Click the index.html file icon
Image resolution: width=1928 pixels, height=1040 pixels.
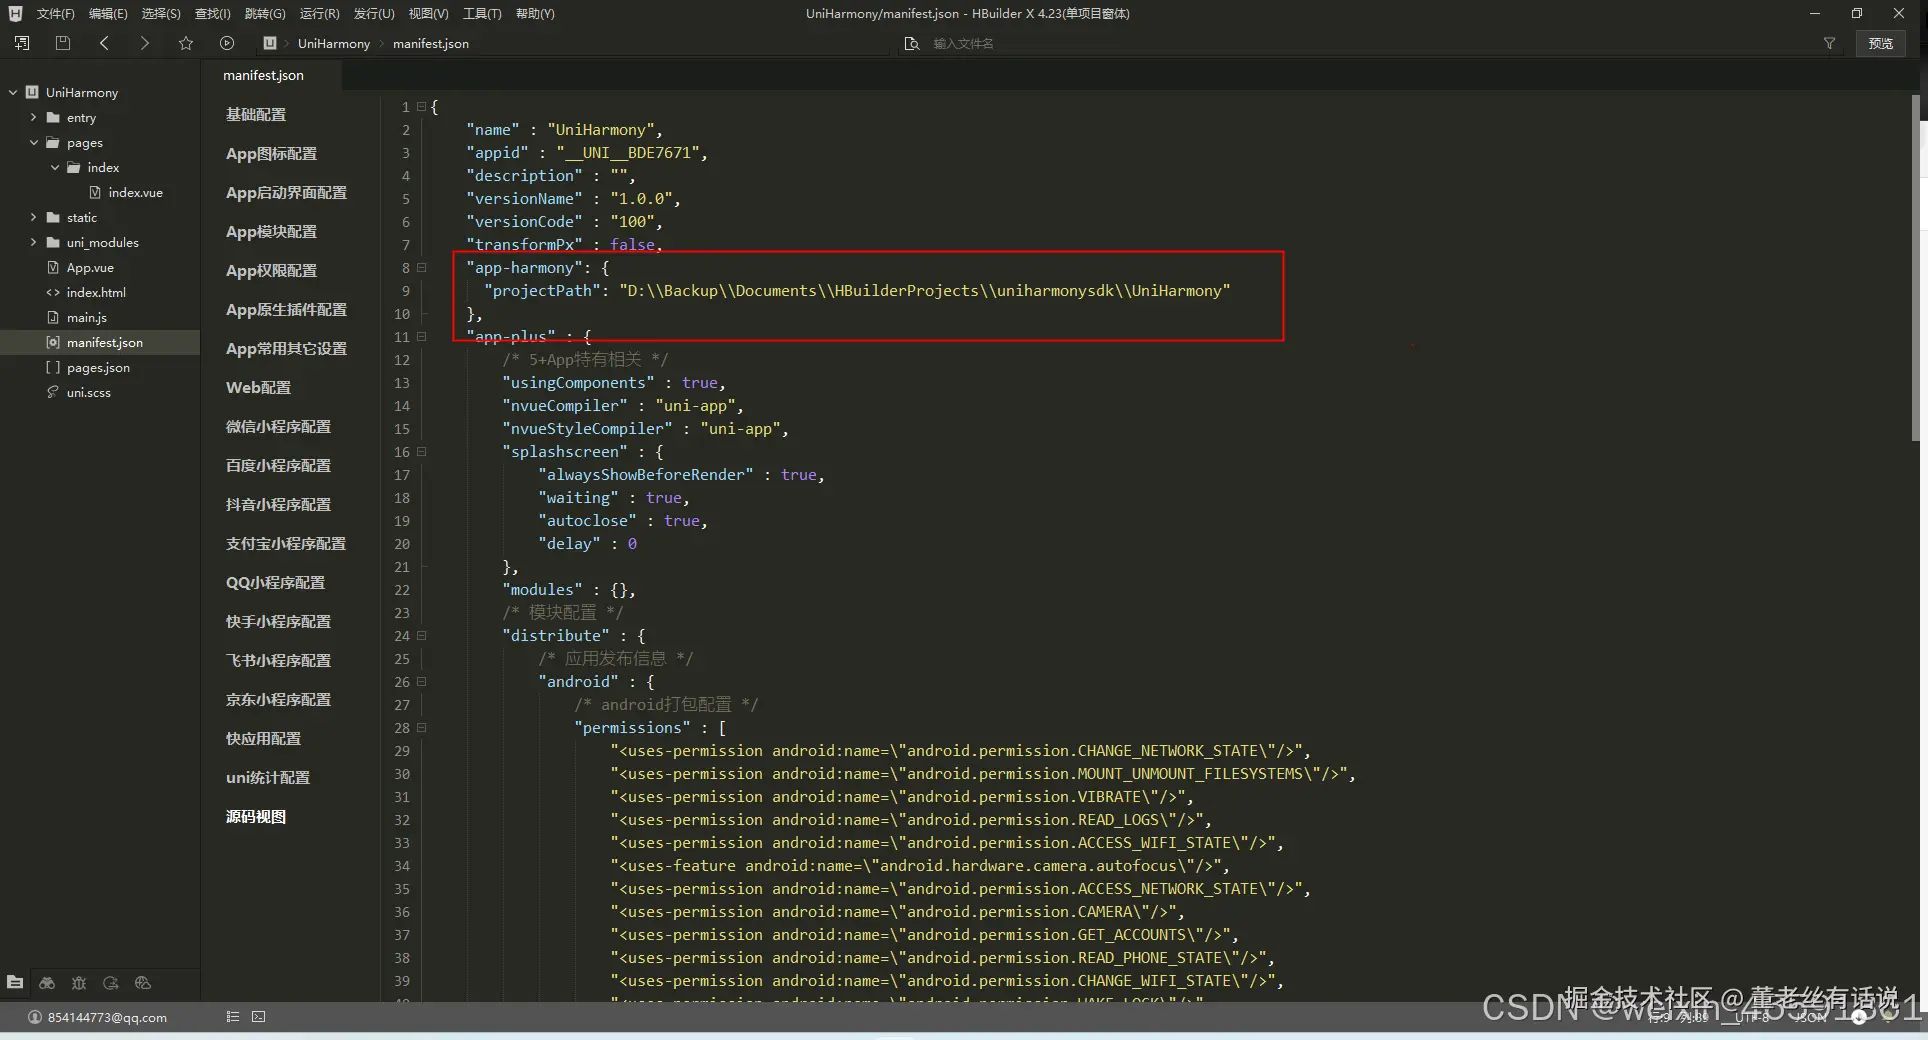(x=53, y=292)
